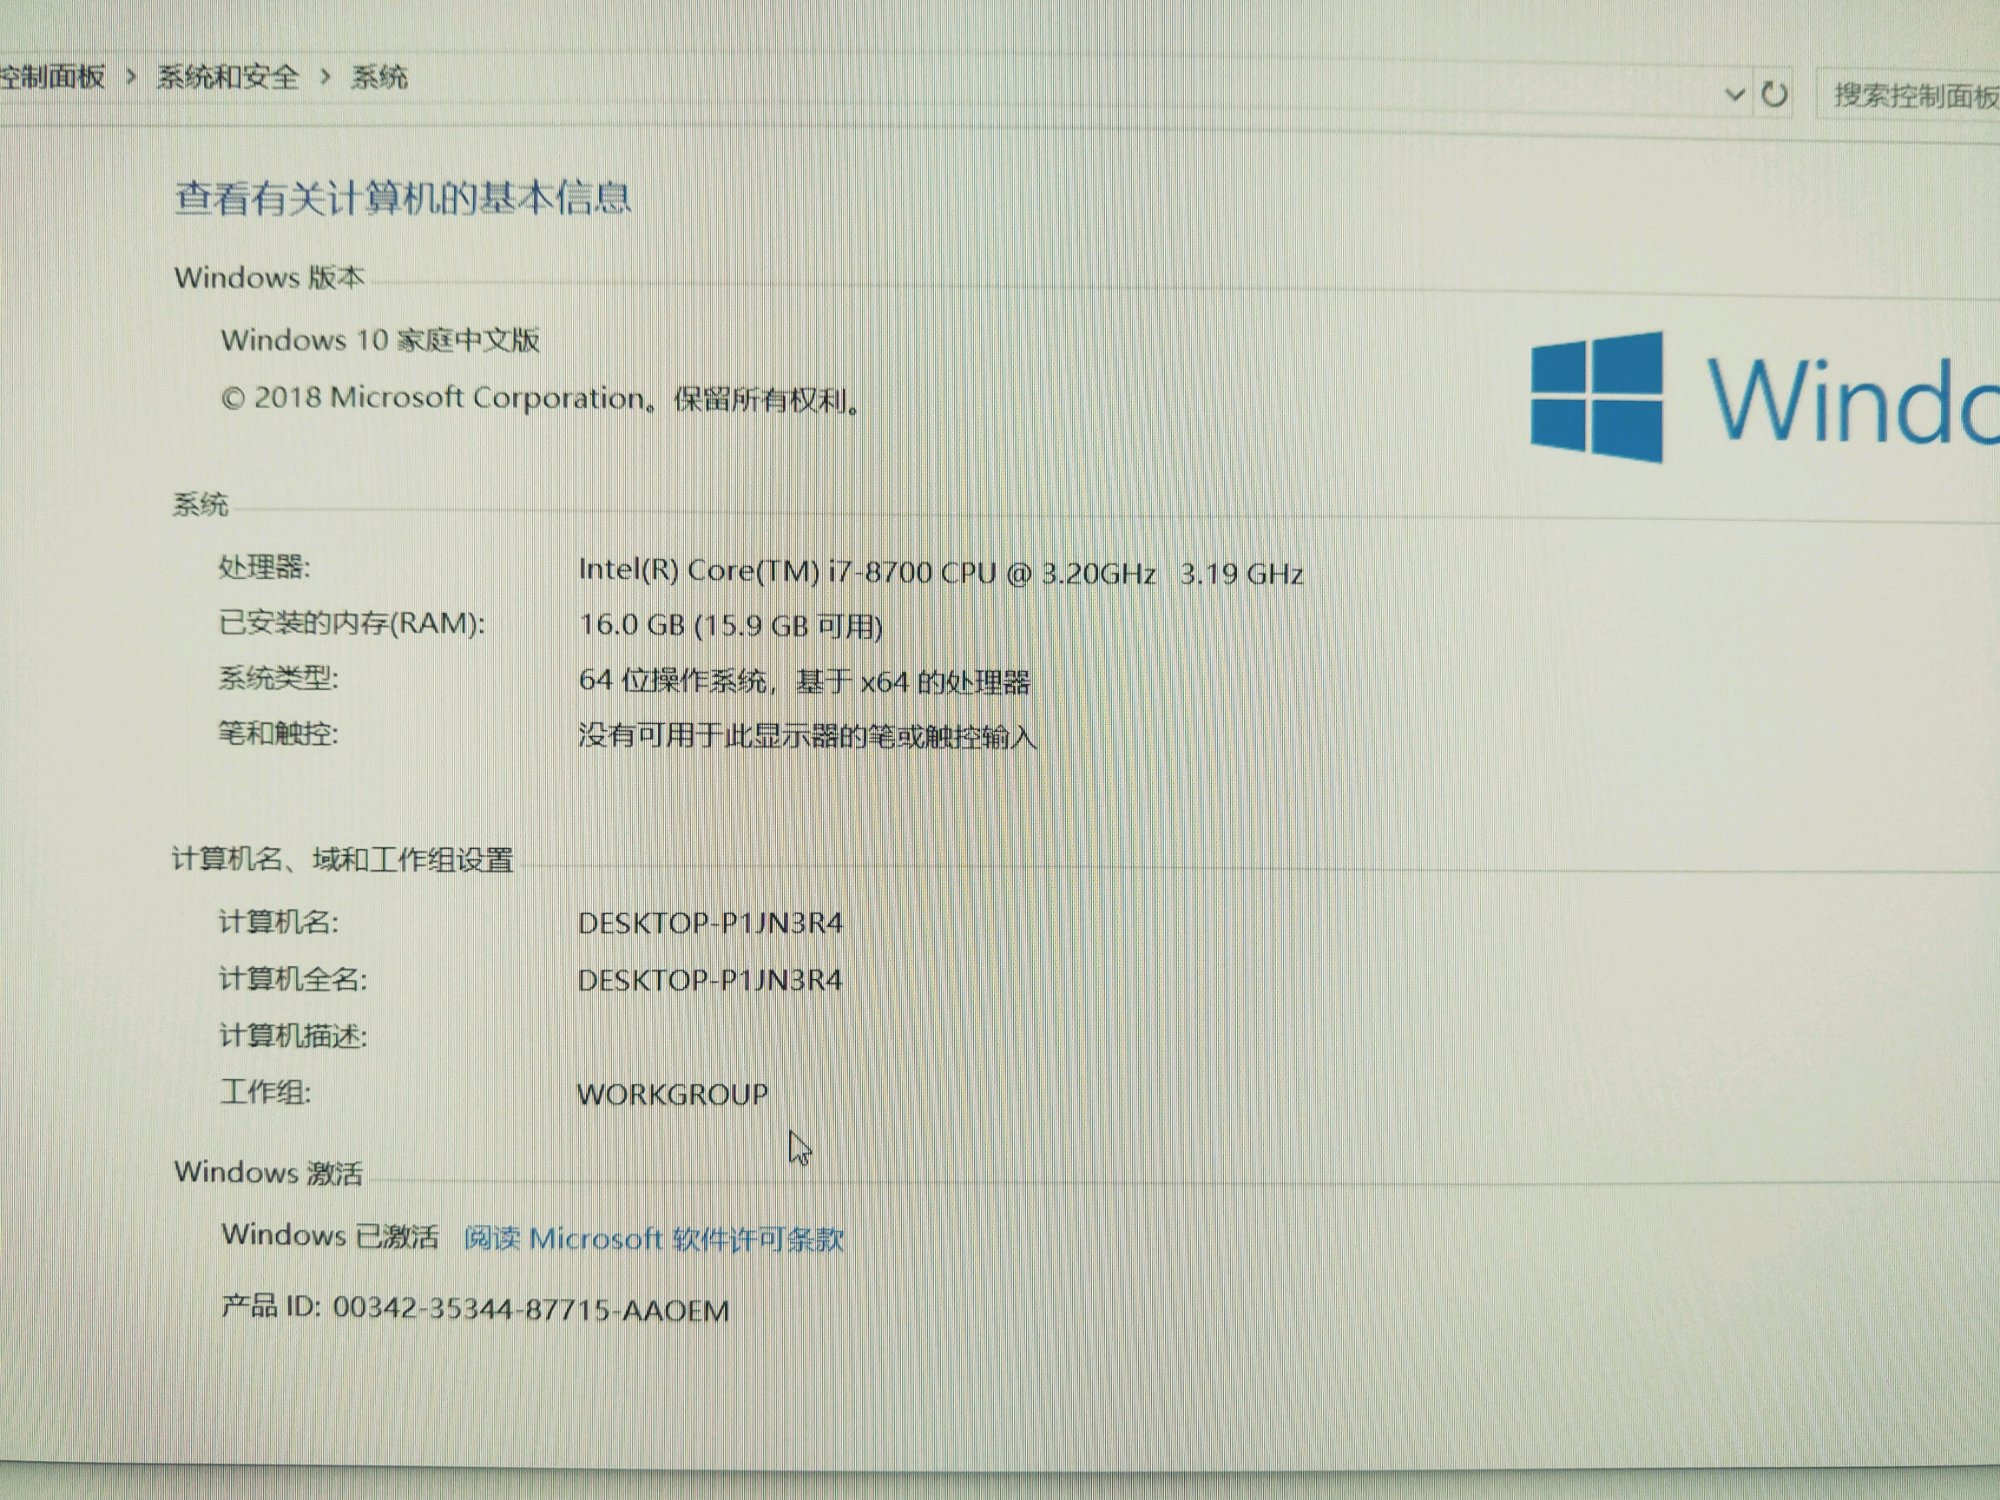The image size is (2000, 1500).
Task: Select Windows 10 家庭中文版 text
Action: pos(380,340)
